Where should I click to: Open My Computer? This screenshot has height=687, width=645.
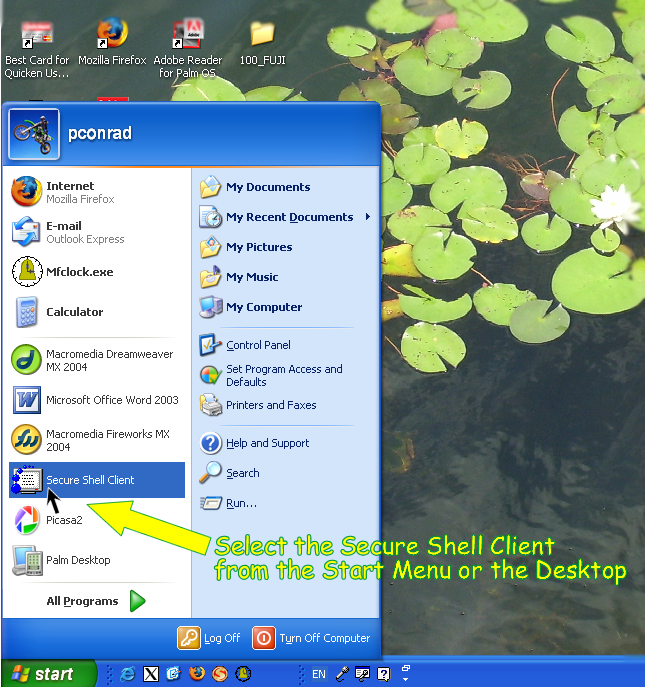(286, 307)
